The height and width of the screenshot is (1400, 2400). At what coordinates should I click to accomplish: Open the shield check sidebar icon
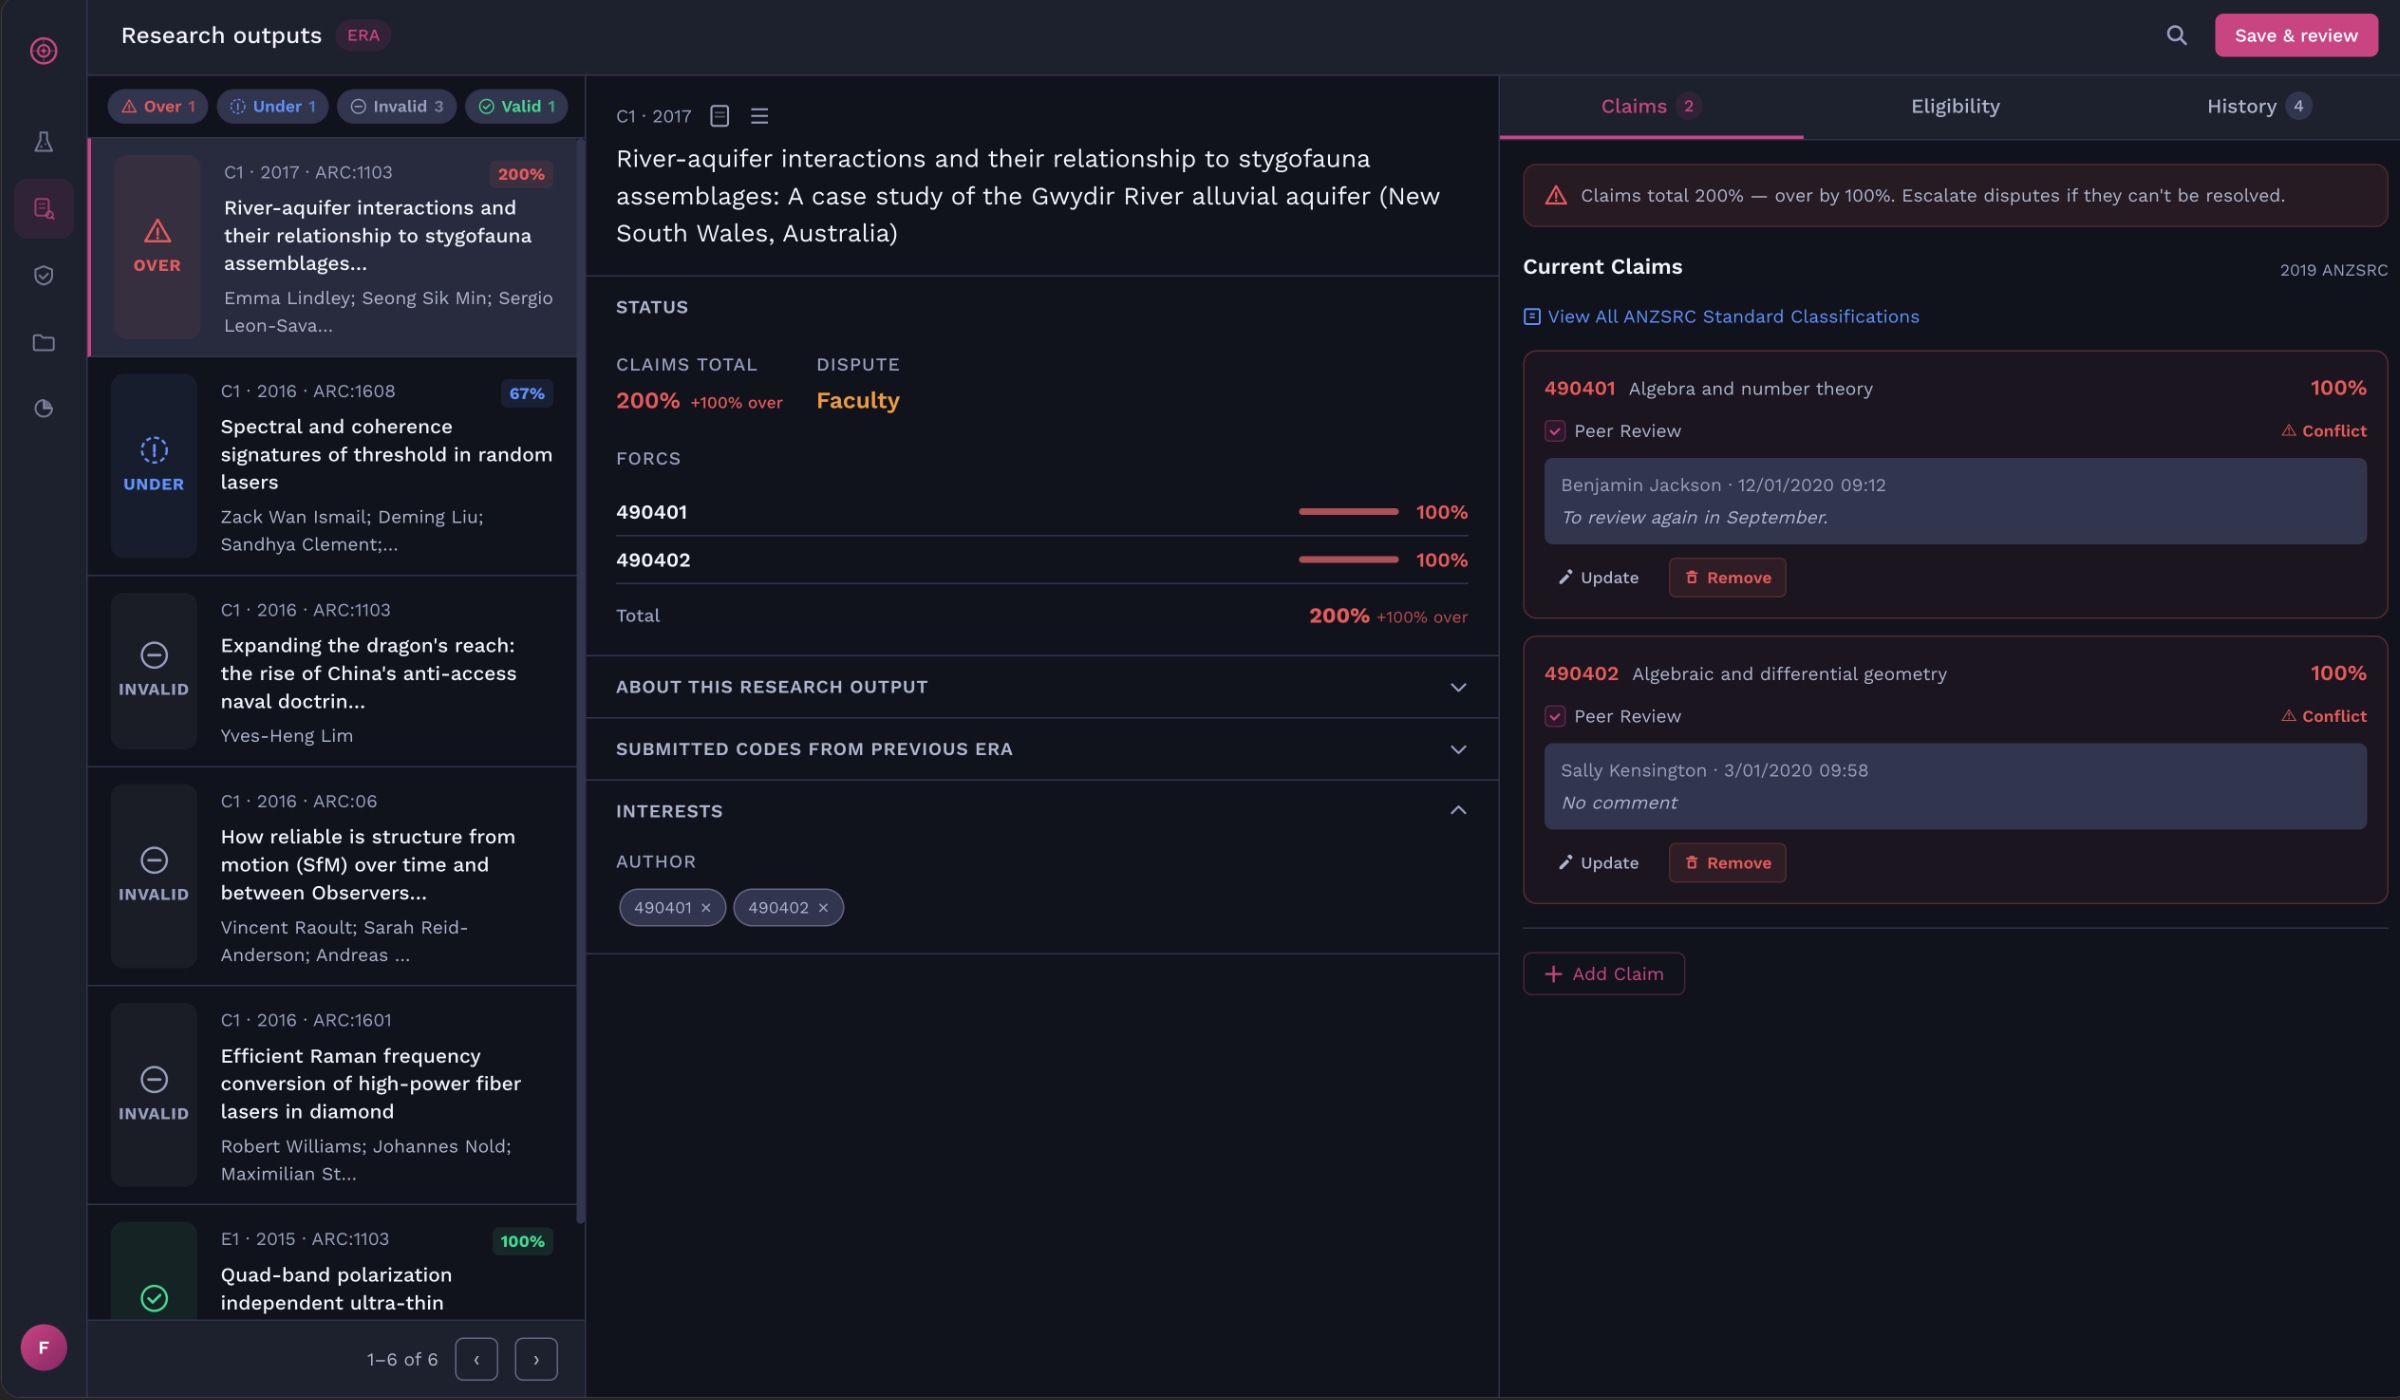coord(44,275)
